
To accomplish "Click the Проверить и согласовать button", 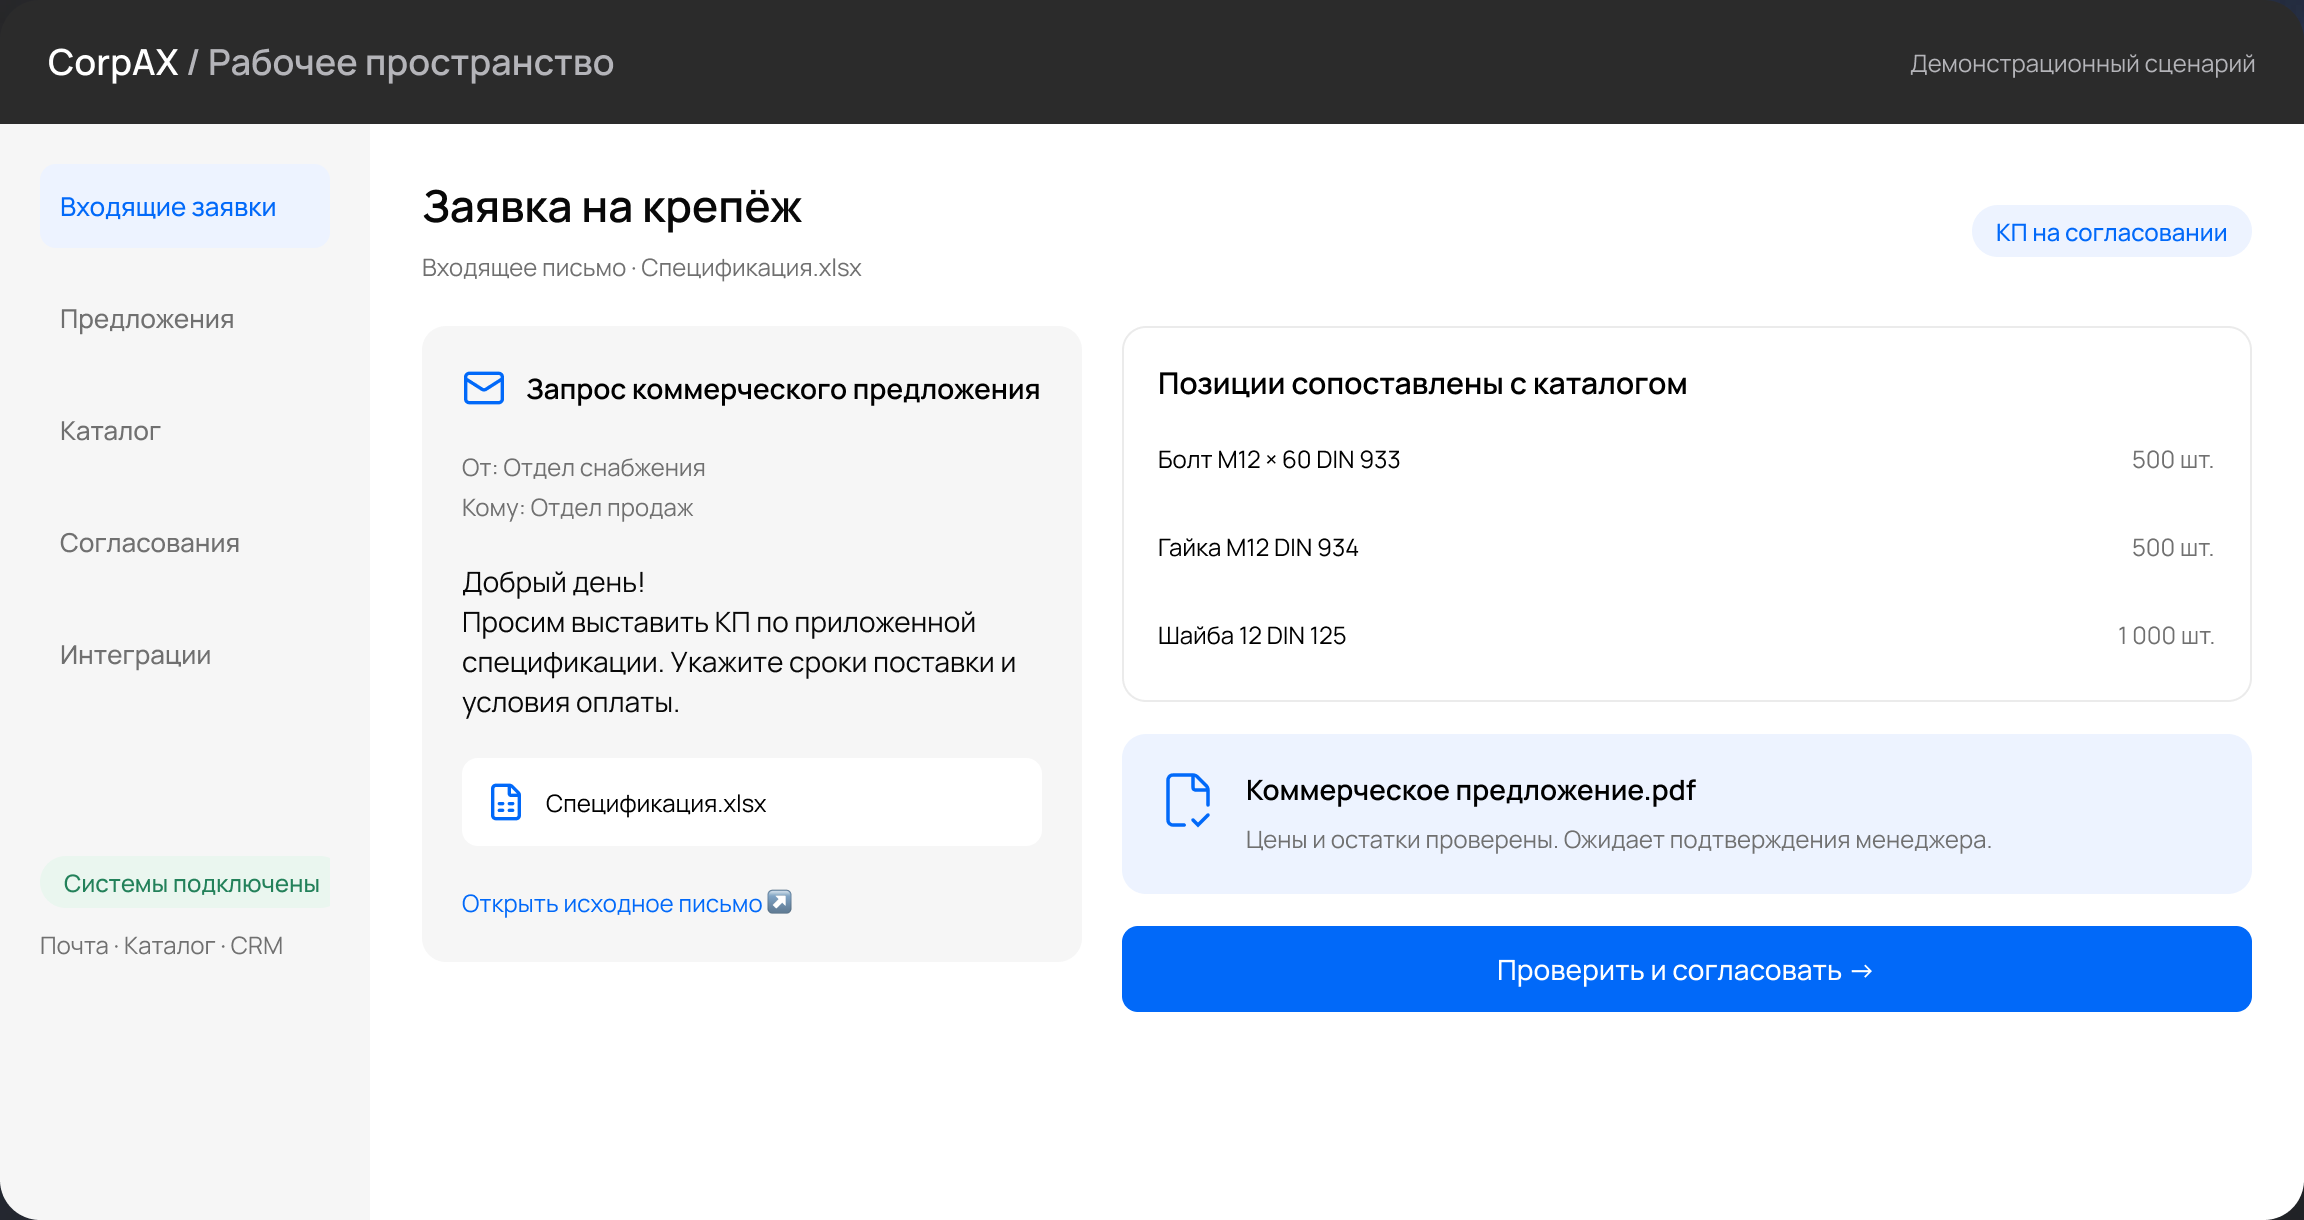I will [1686, 969].
